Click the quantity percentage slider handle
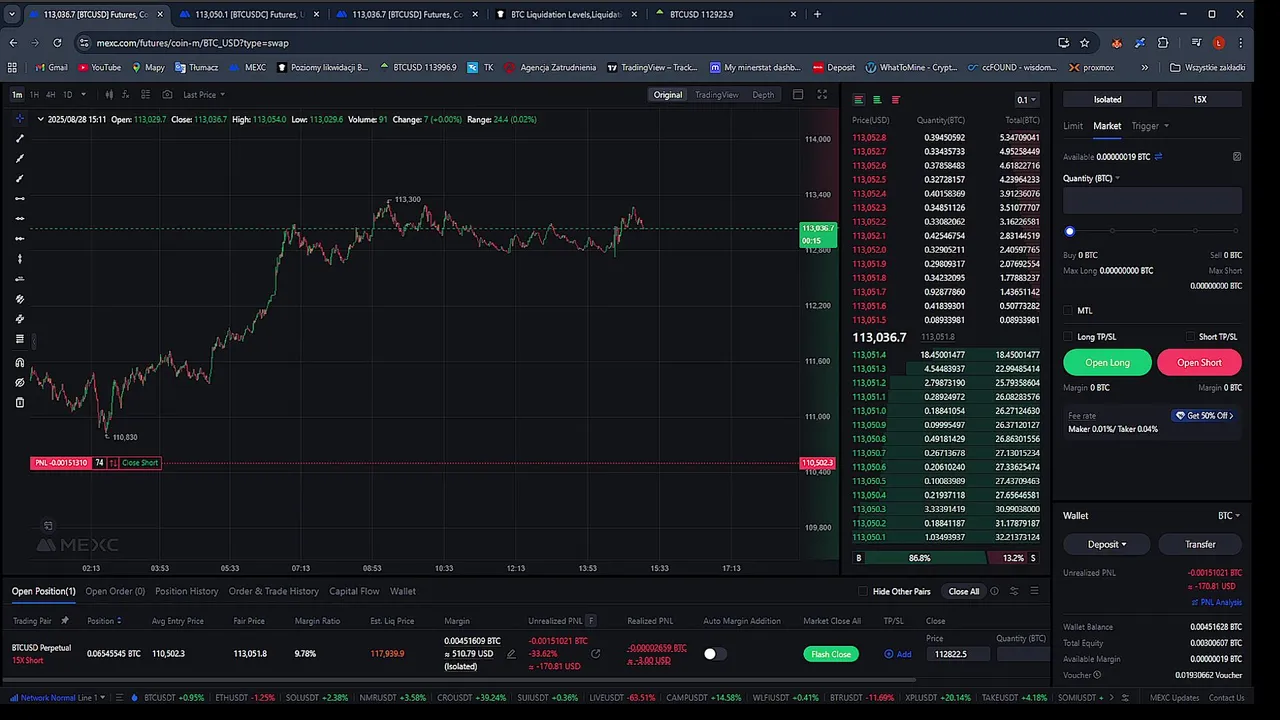 (1070, 232)
